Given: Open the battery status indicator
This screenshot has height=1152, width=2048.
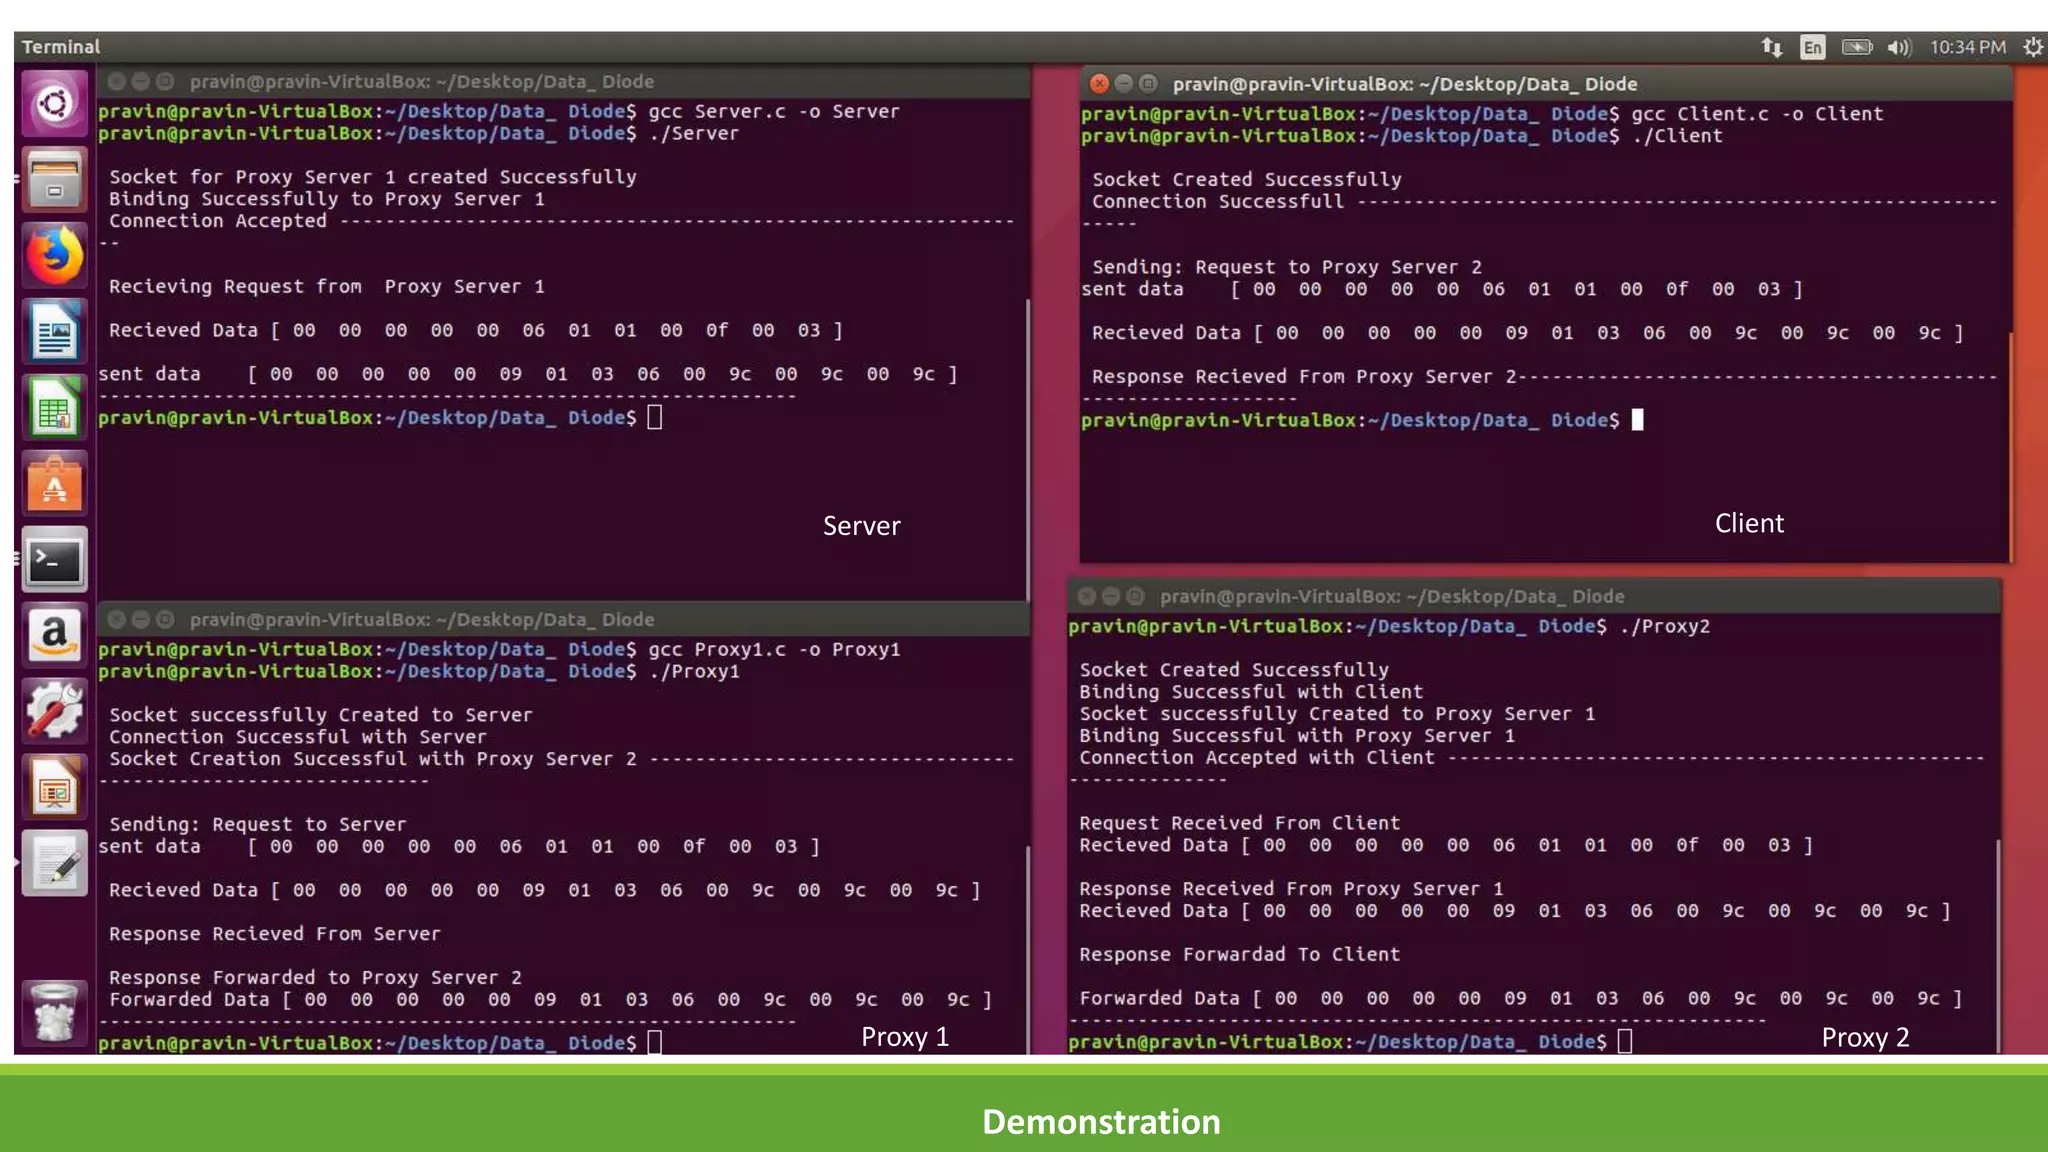Looking at the screenshot, I should (x=1857, y=47).
